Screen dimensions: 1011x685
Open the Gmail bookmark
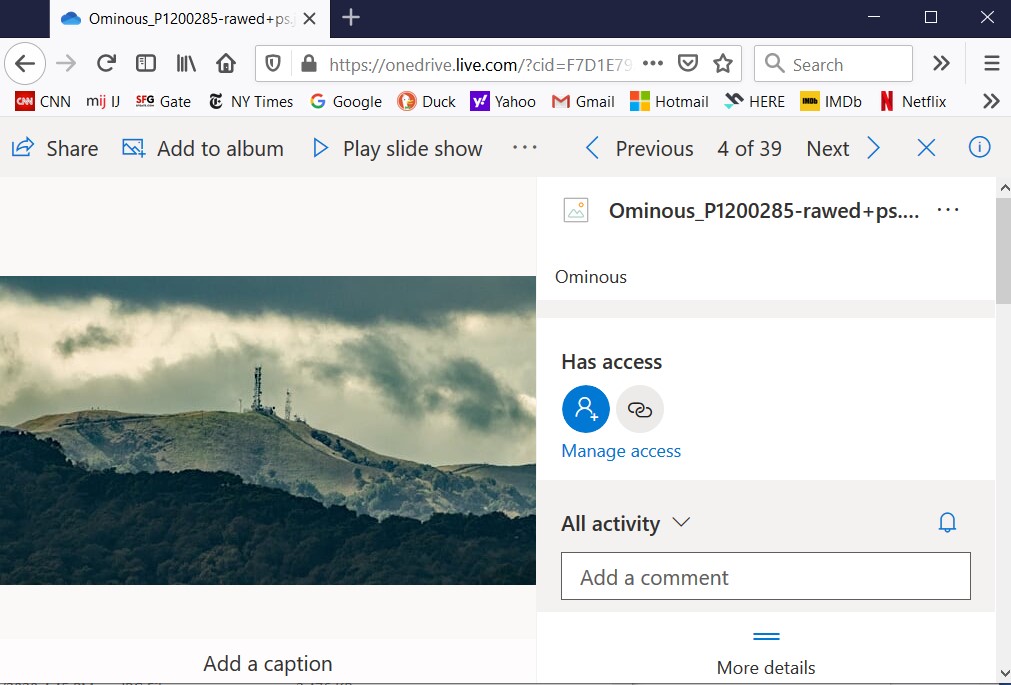[x=583, y=101]
